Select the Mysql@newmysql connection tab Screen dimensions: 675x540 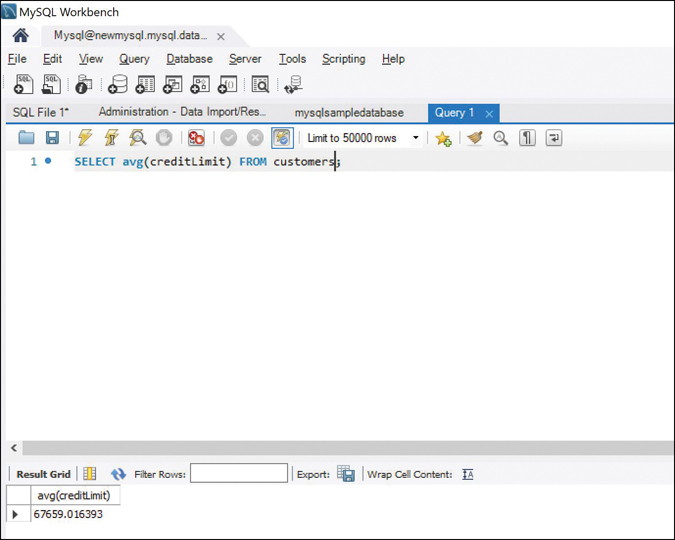pos(130,35)
